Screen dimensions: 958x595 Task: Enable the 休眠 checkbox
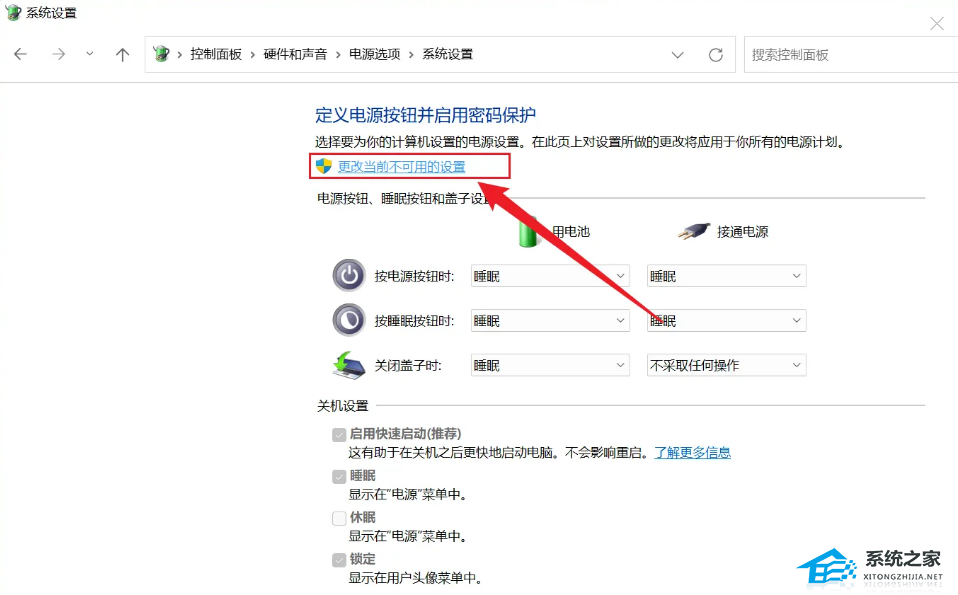340,517
